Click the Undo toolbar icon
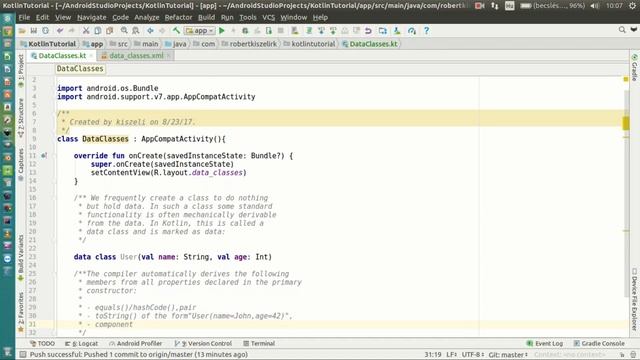Screen dimensions: 640x360 (x=60, y=31)
